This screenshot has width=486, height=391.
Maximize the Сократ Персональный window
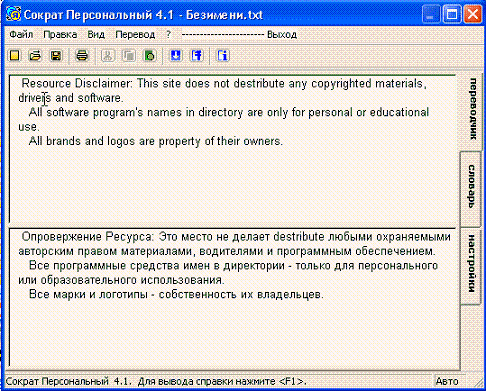(452, 15)
